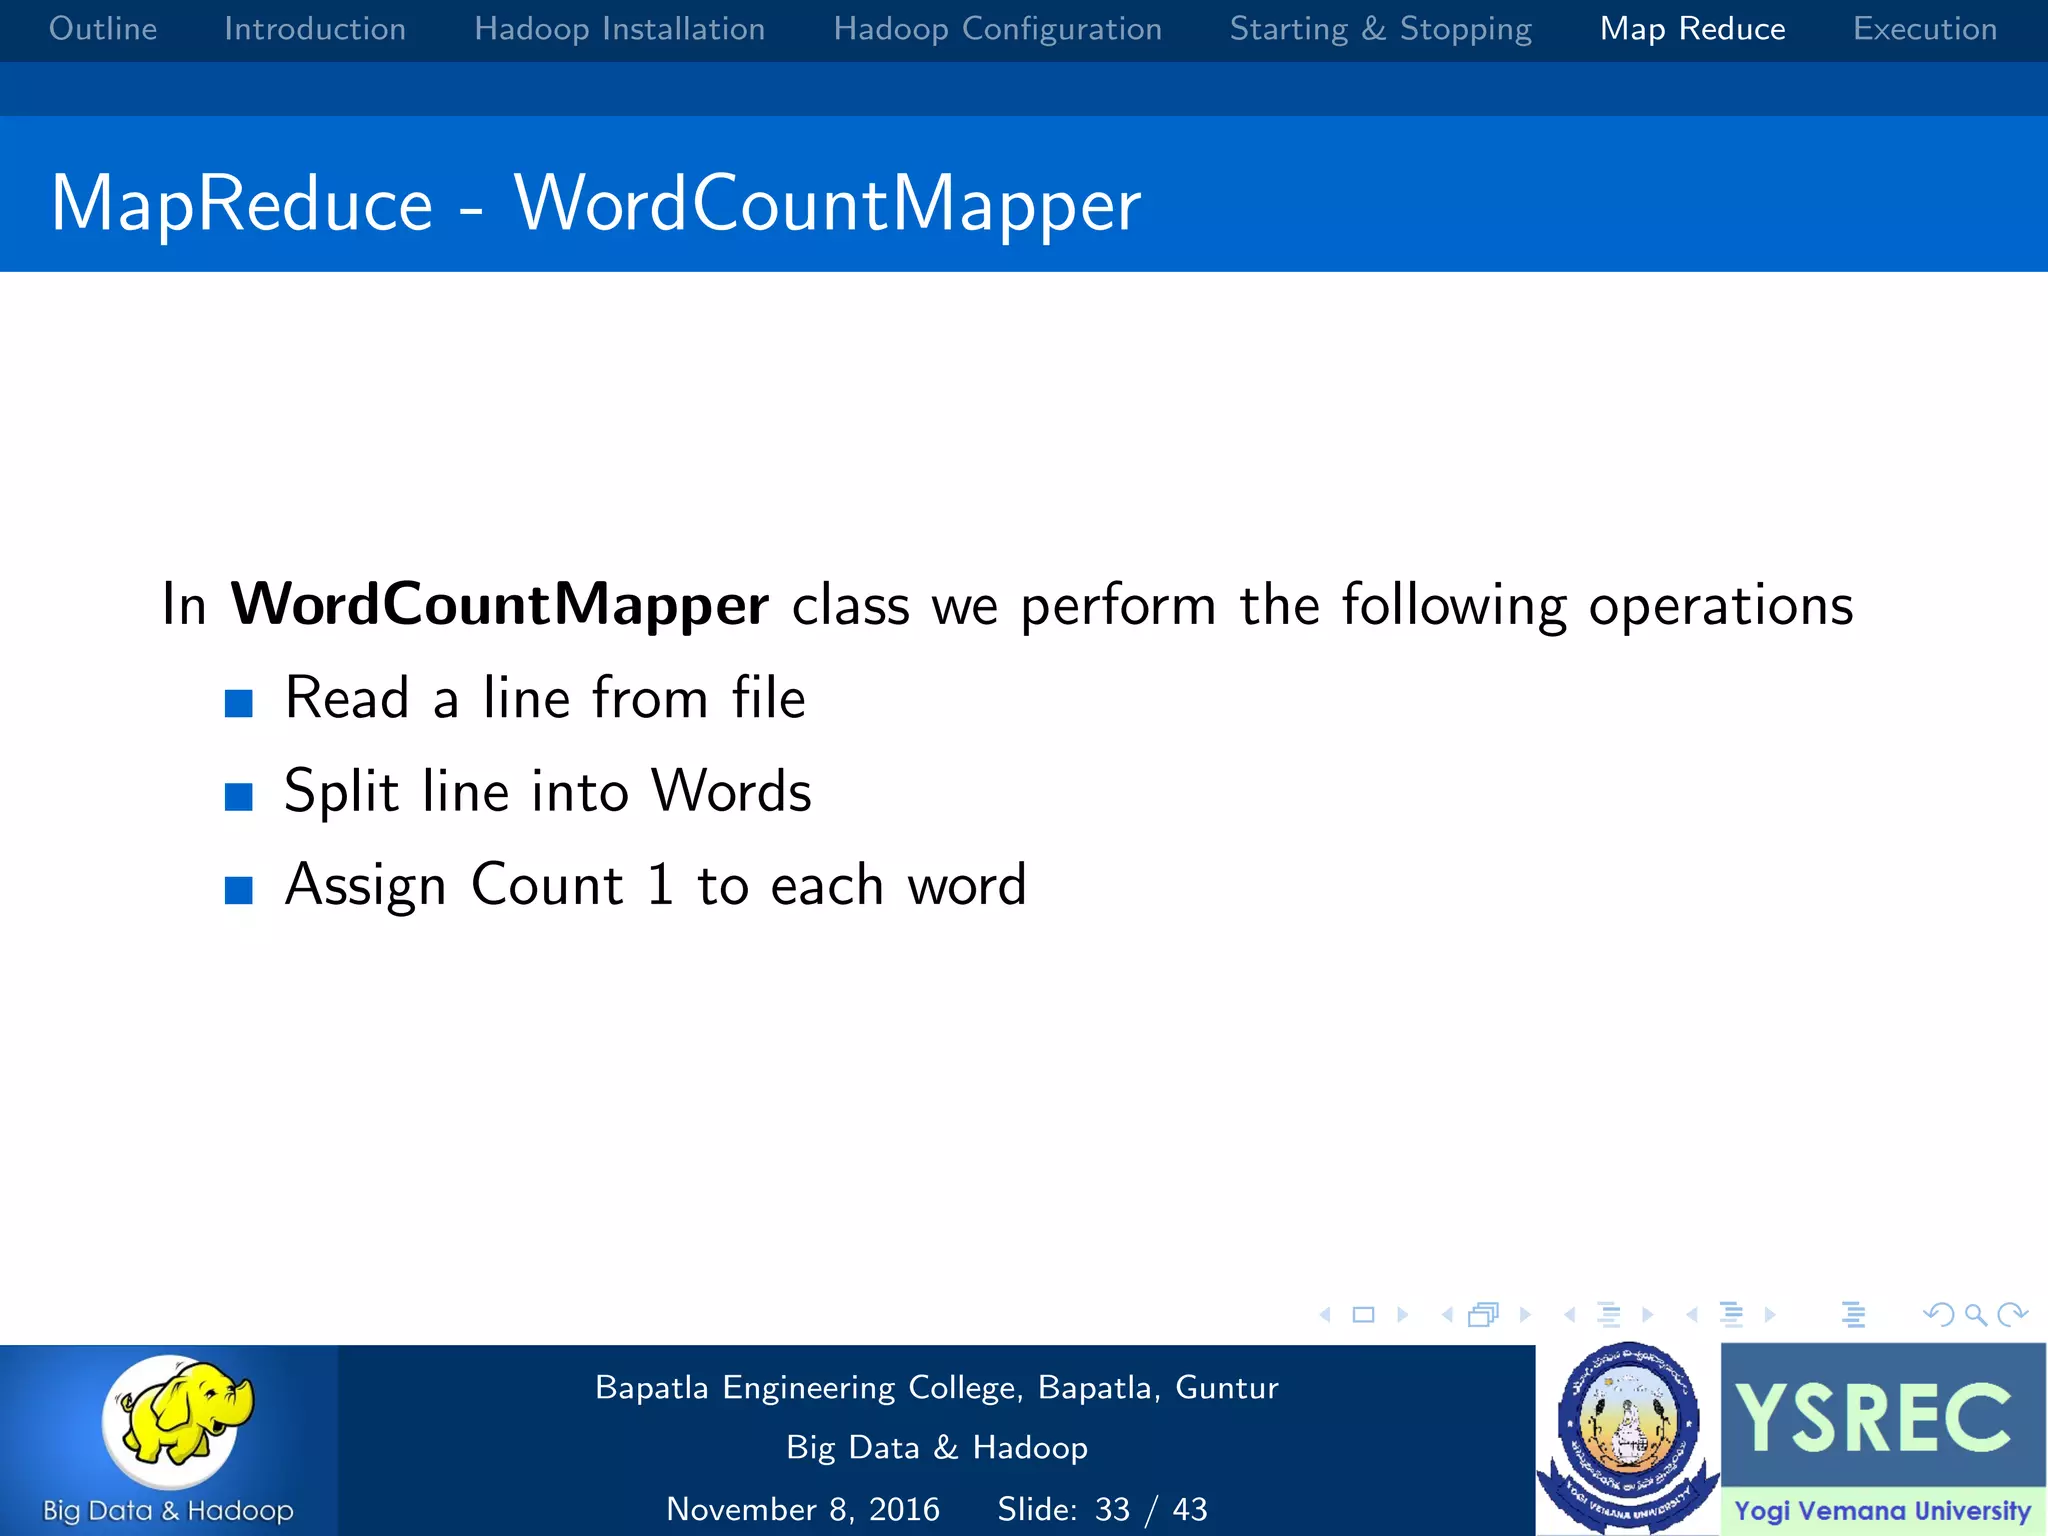The image size is (2048, 1536).
Task: Click the slide rectangle navigation icon
Action: (x=1363, y=1315)
